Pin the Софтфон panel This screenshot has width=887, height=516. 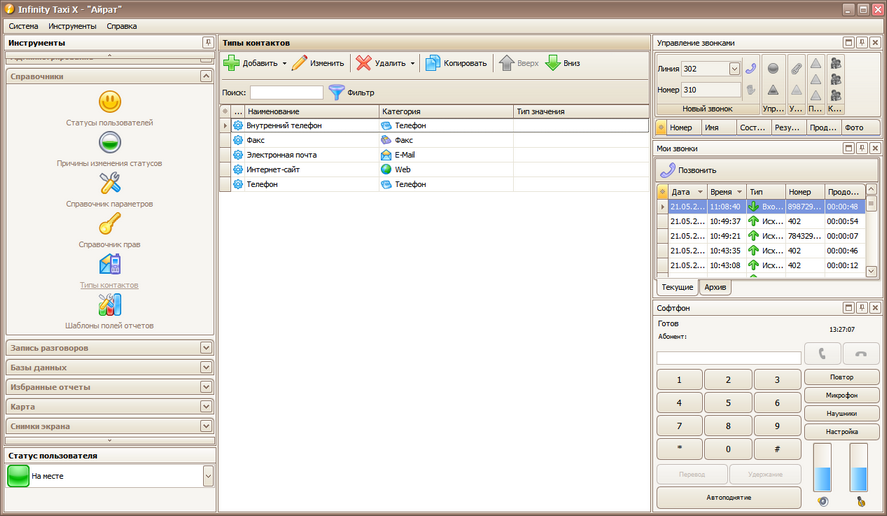862,308
